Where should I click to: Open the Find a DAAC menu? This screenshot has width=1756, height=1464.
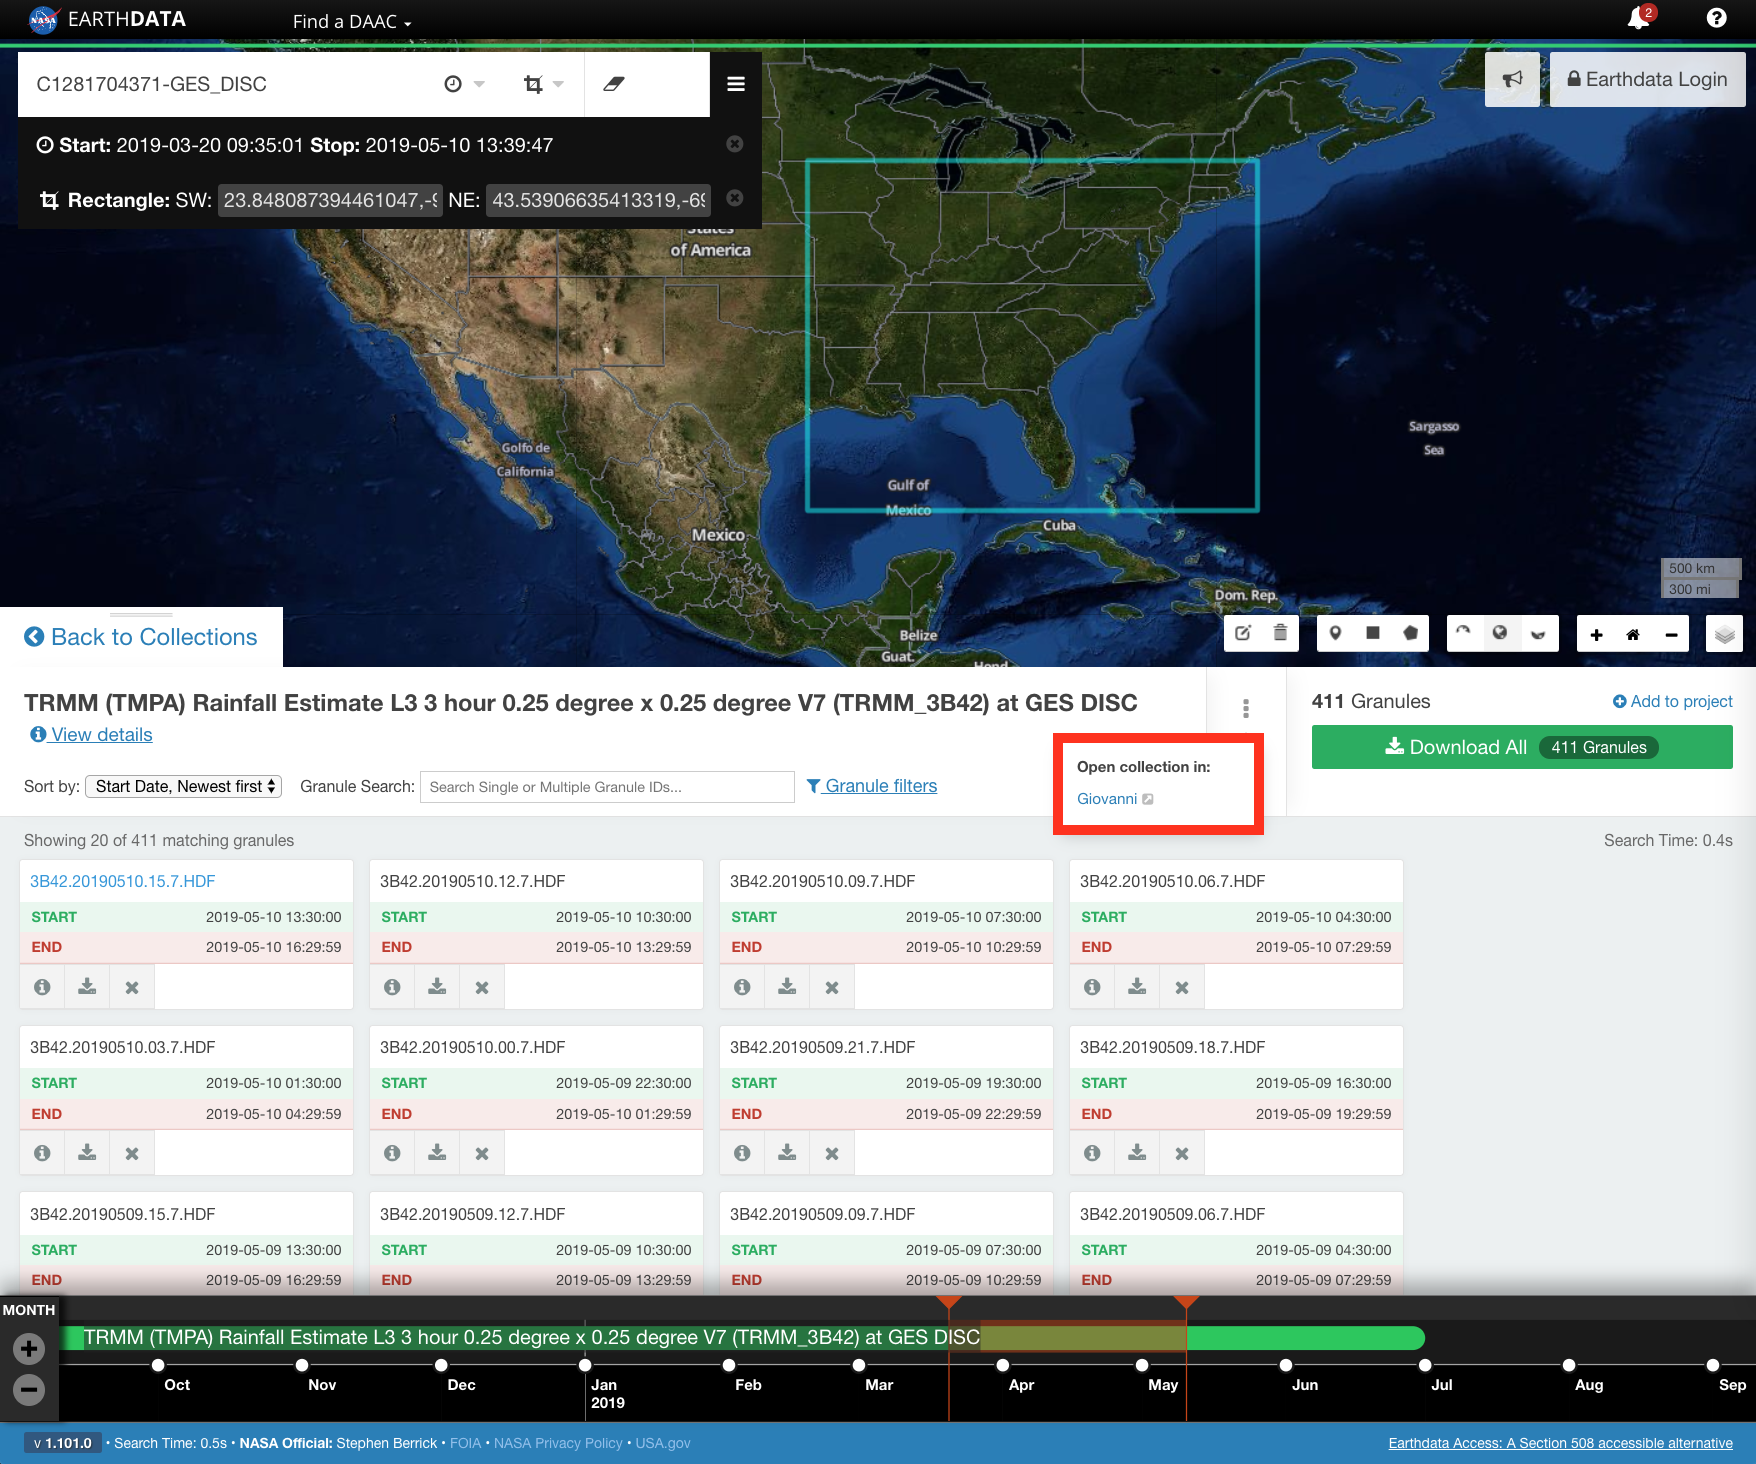[352, 21]
